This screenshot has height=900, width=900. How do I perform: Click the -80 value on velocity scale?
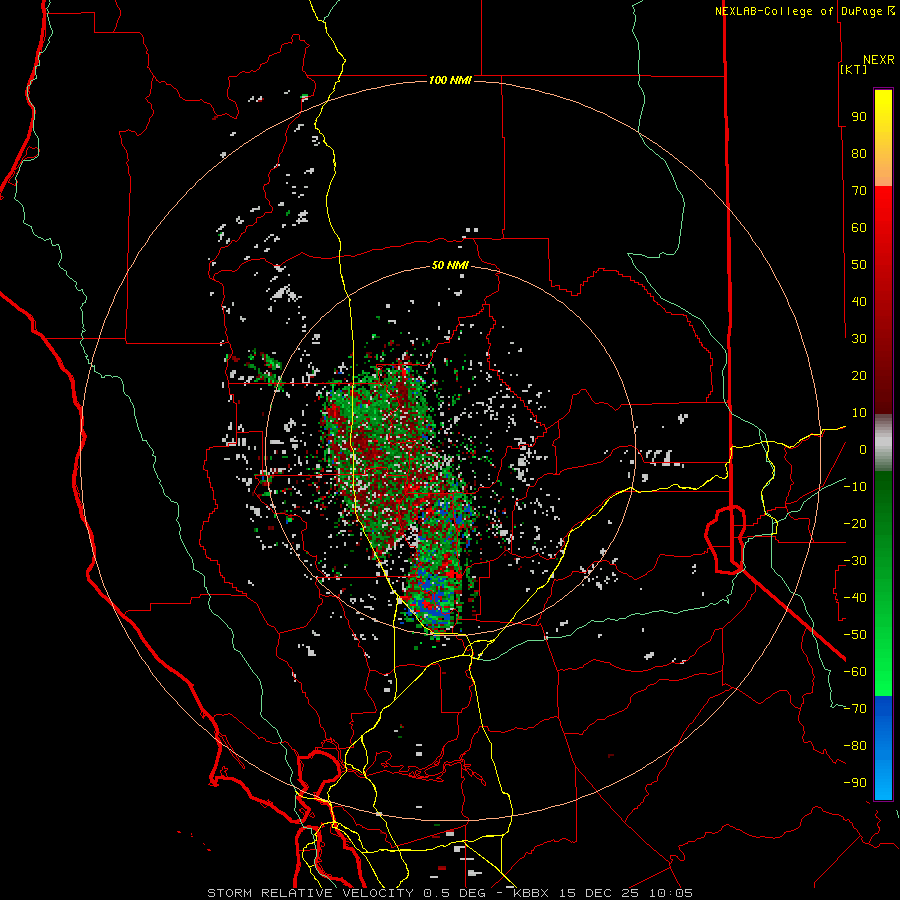(855, 746)
